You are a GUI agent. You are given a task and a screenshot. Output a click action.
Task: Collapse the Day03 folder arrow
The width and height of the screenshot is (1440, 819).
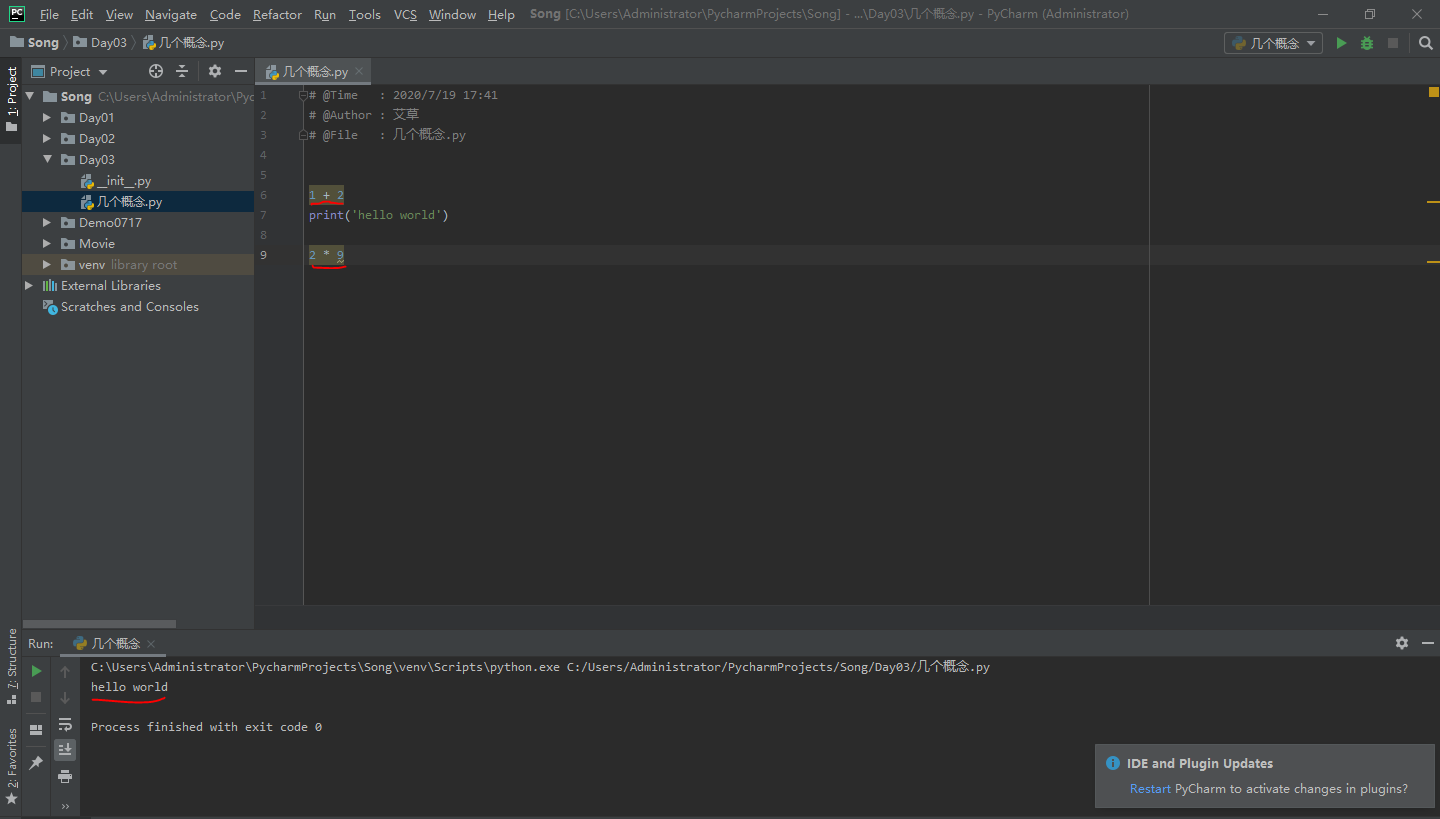click(47, 159)
